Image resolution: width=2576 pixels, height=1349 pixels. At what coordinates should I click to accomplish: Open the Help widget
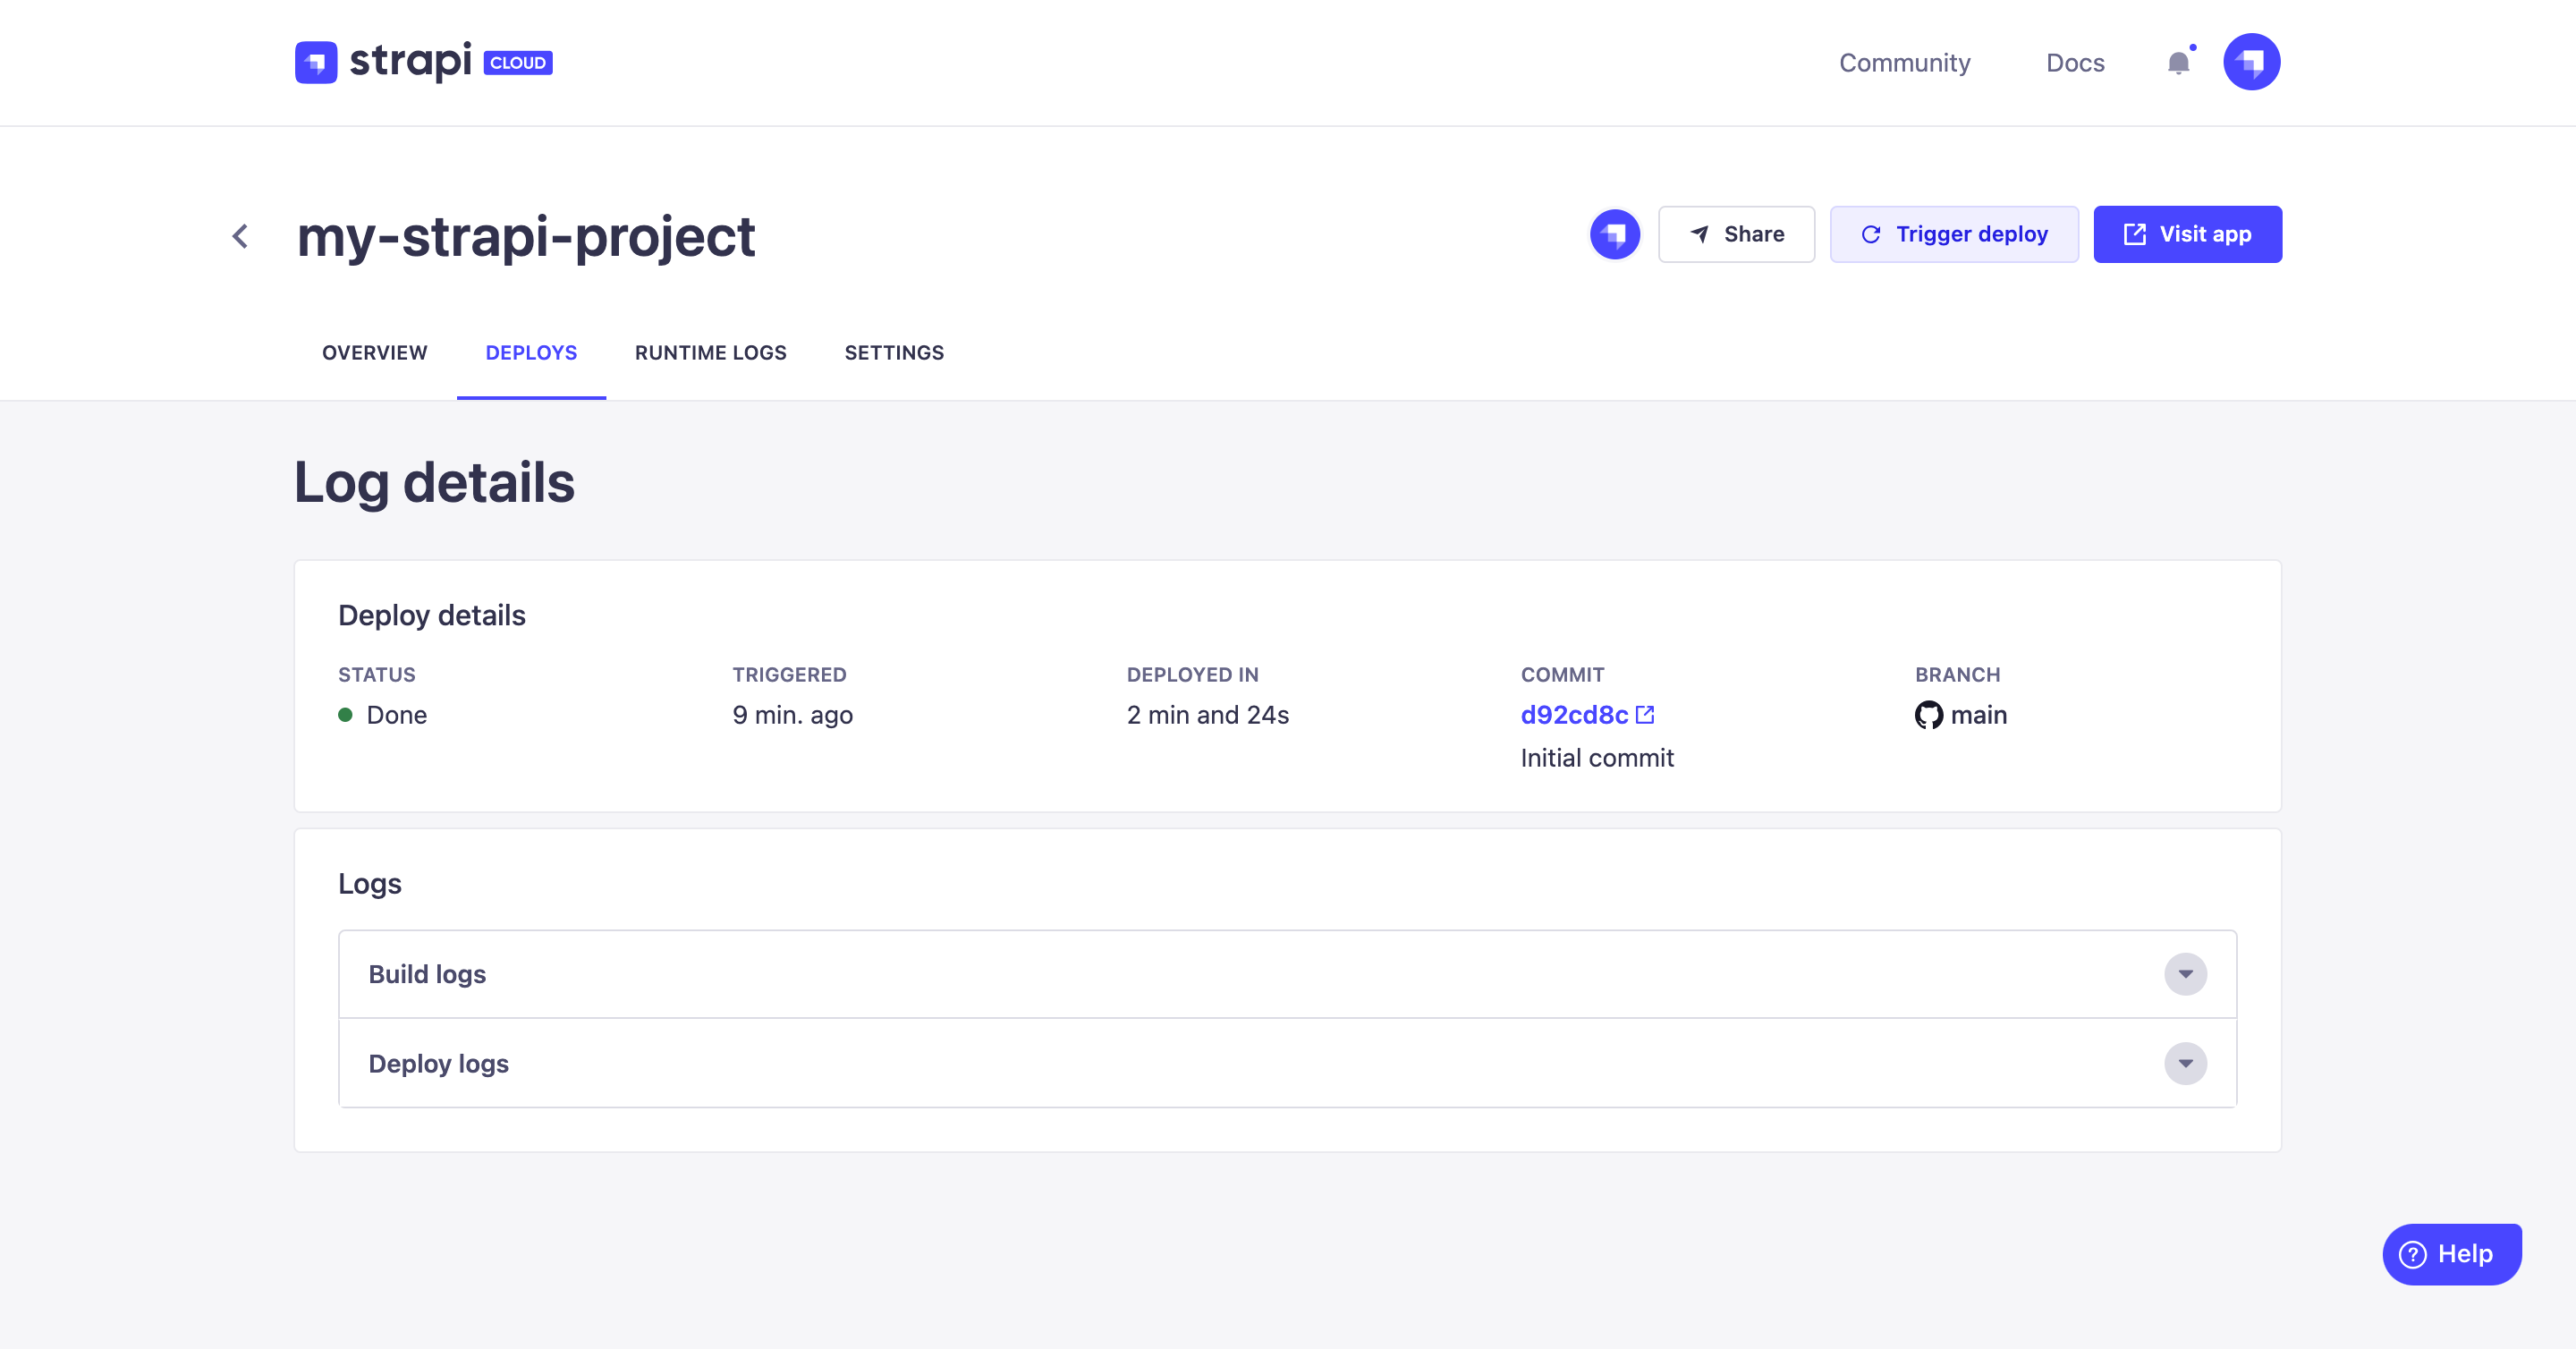(x=2451, y=1254)
